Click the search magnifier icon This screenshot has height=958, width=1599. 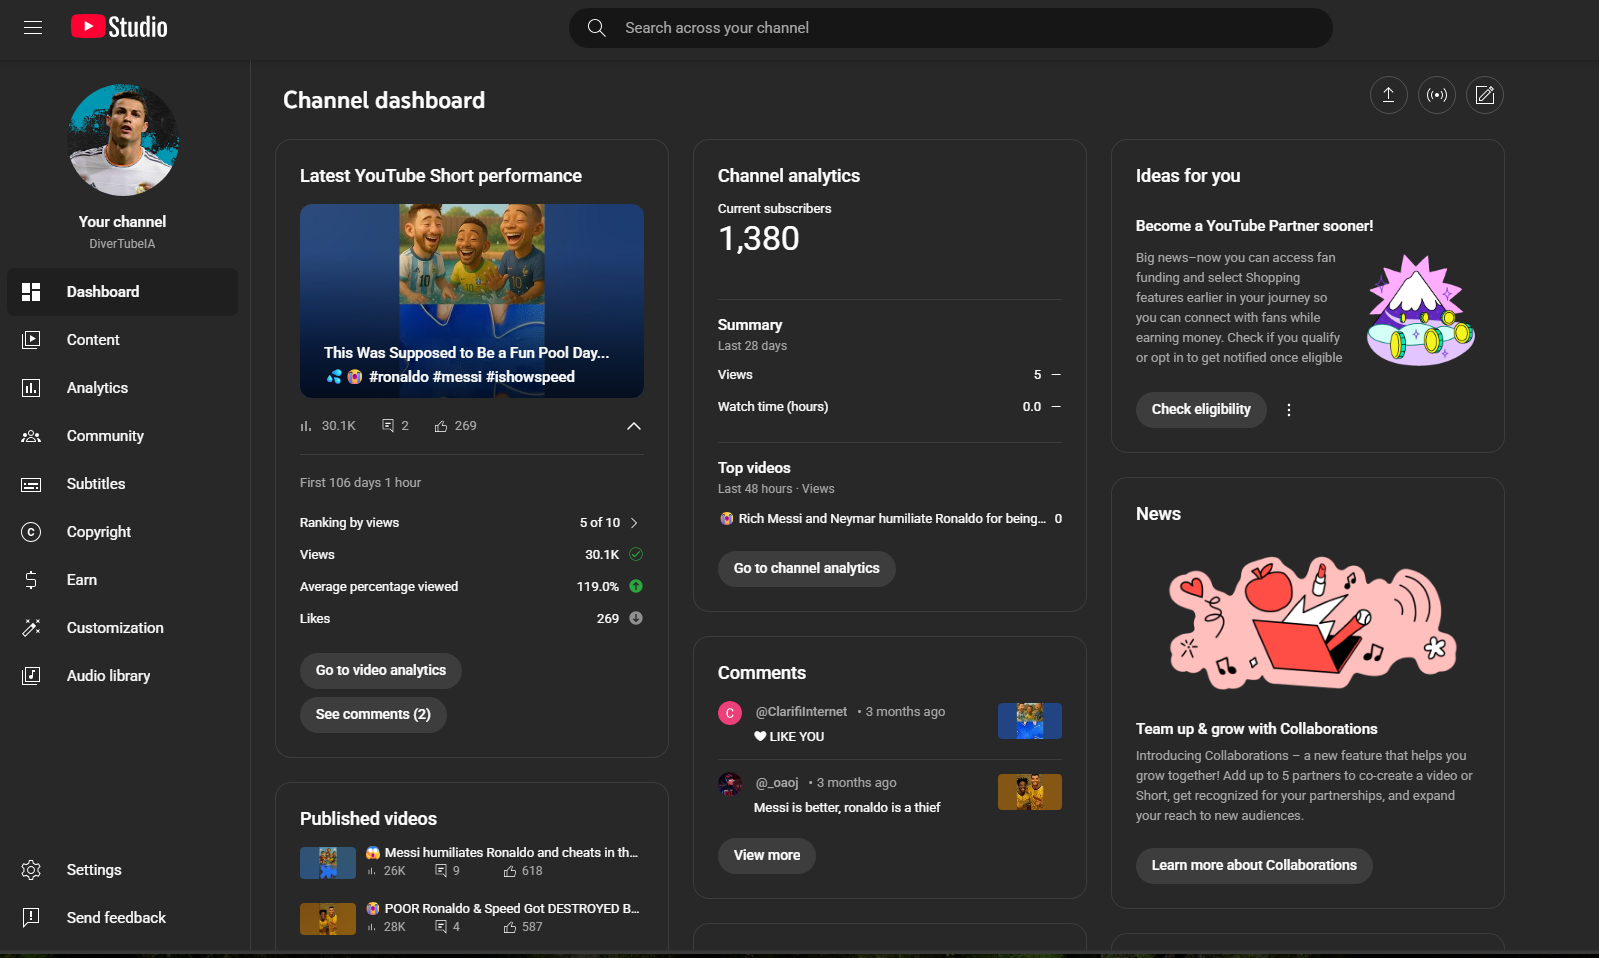tap(597, 28)
